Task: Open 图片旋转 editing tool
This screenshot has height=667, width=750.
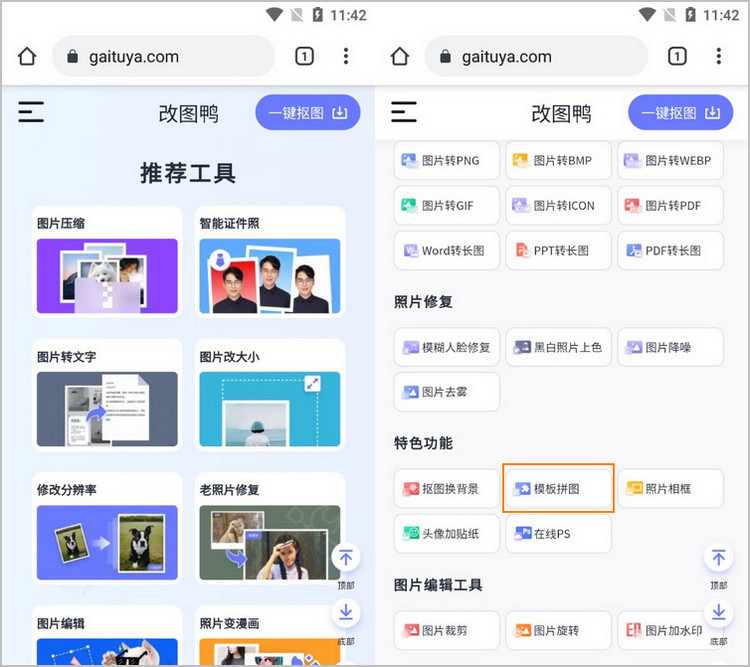Action: pyautogui.click(x=559, y=631)
